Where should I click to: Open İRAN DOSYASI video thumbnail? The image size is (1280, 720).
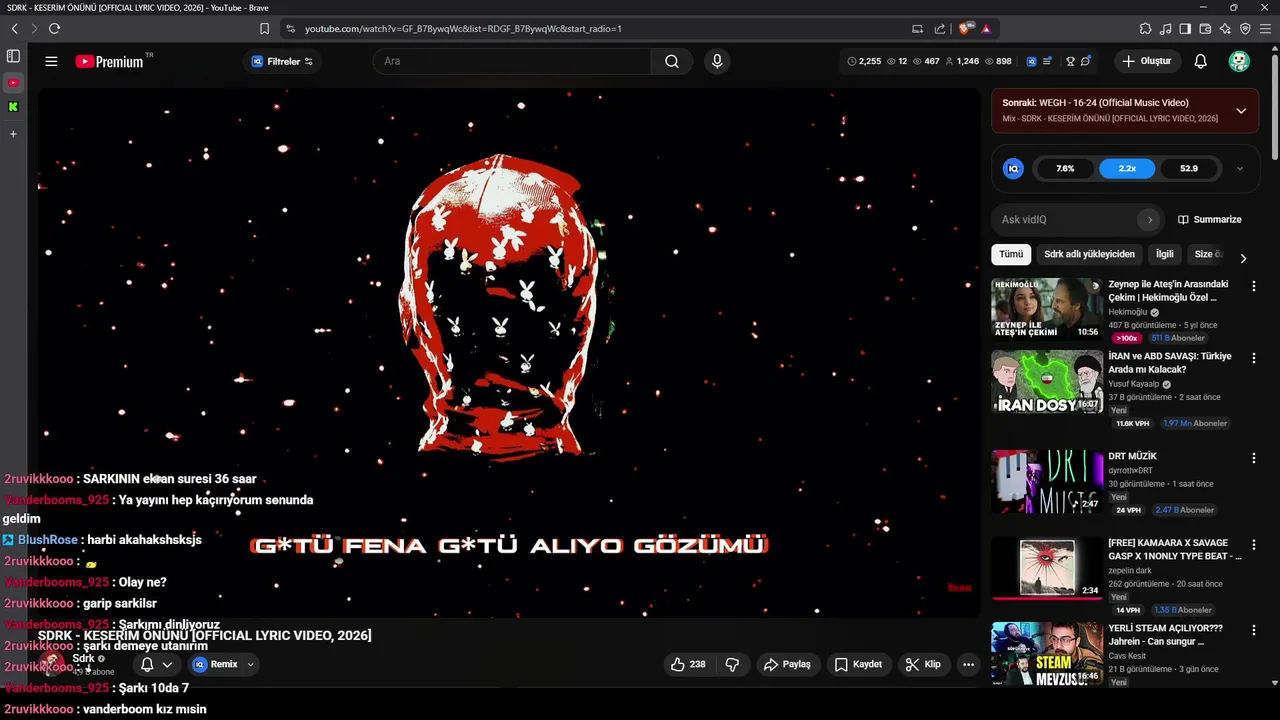[x=1047, y=381]
